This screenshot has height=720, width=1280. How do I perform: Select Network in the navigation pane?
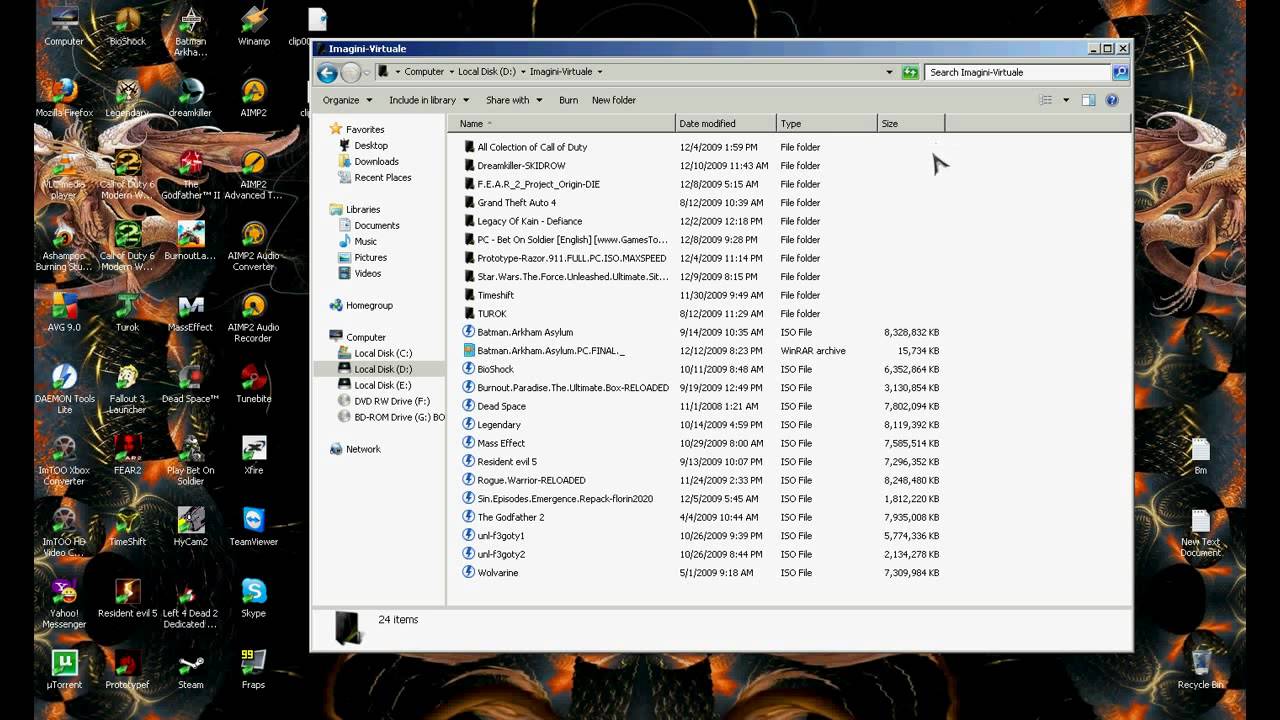click(x=363, y=449)
